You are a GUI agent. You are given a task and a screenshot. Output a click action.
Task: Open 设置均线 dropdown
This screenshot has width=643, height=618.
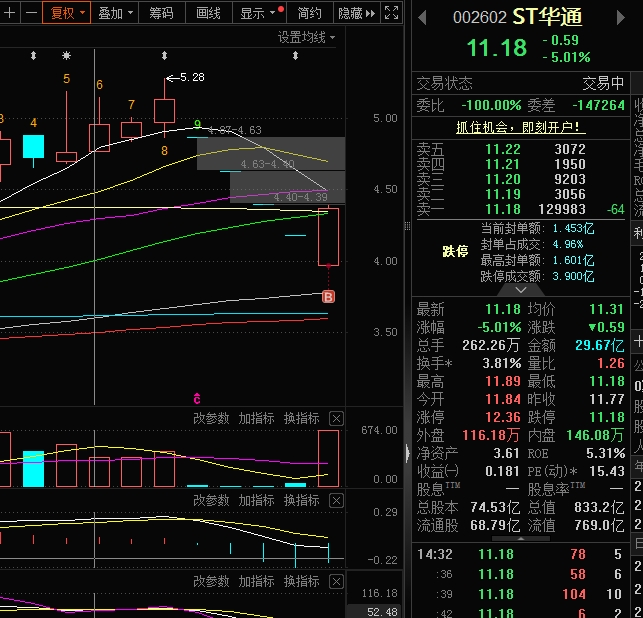pyautogui.click(x=306, y=37)
